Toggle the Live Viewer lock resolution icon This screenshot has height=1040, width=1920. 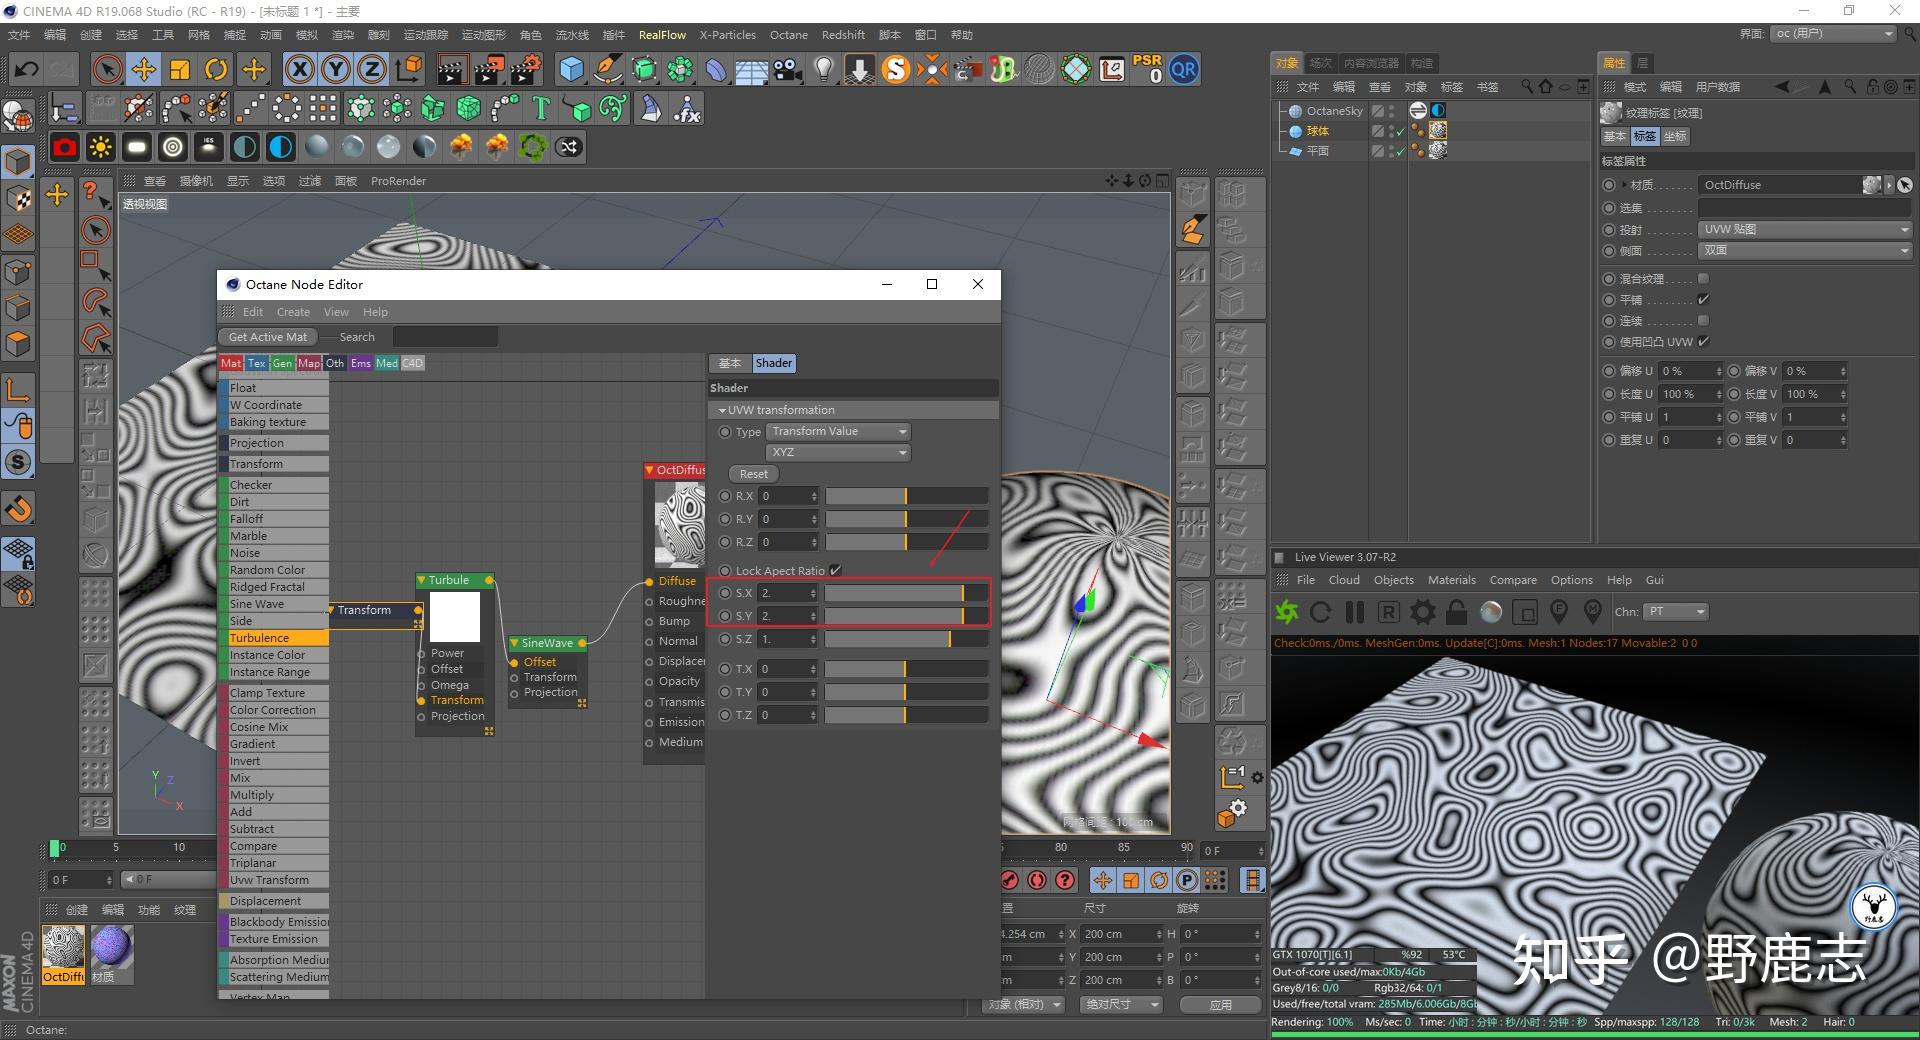(1456, 612)
